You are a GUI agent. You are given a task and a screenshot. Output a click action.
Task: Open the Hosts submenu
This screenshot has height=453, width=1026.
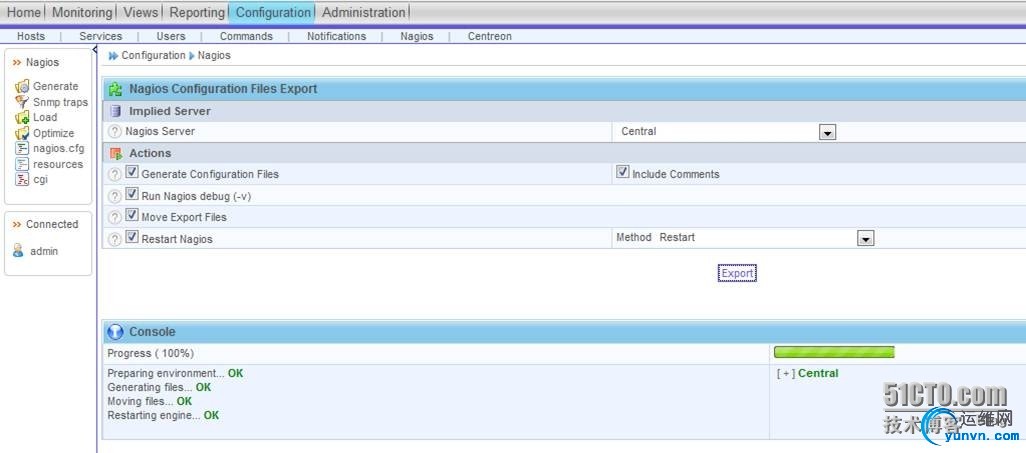point(31,37)
